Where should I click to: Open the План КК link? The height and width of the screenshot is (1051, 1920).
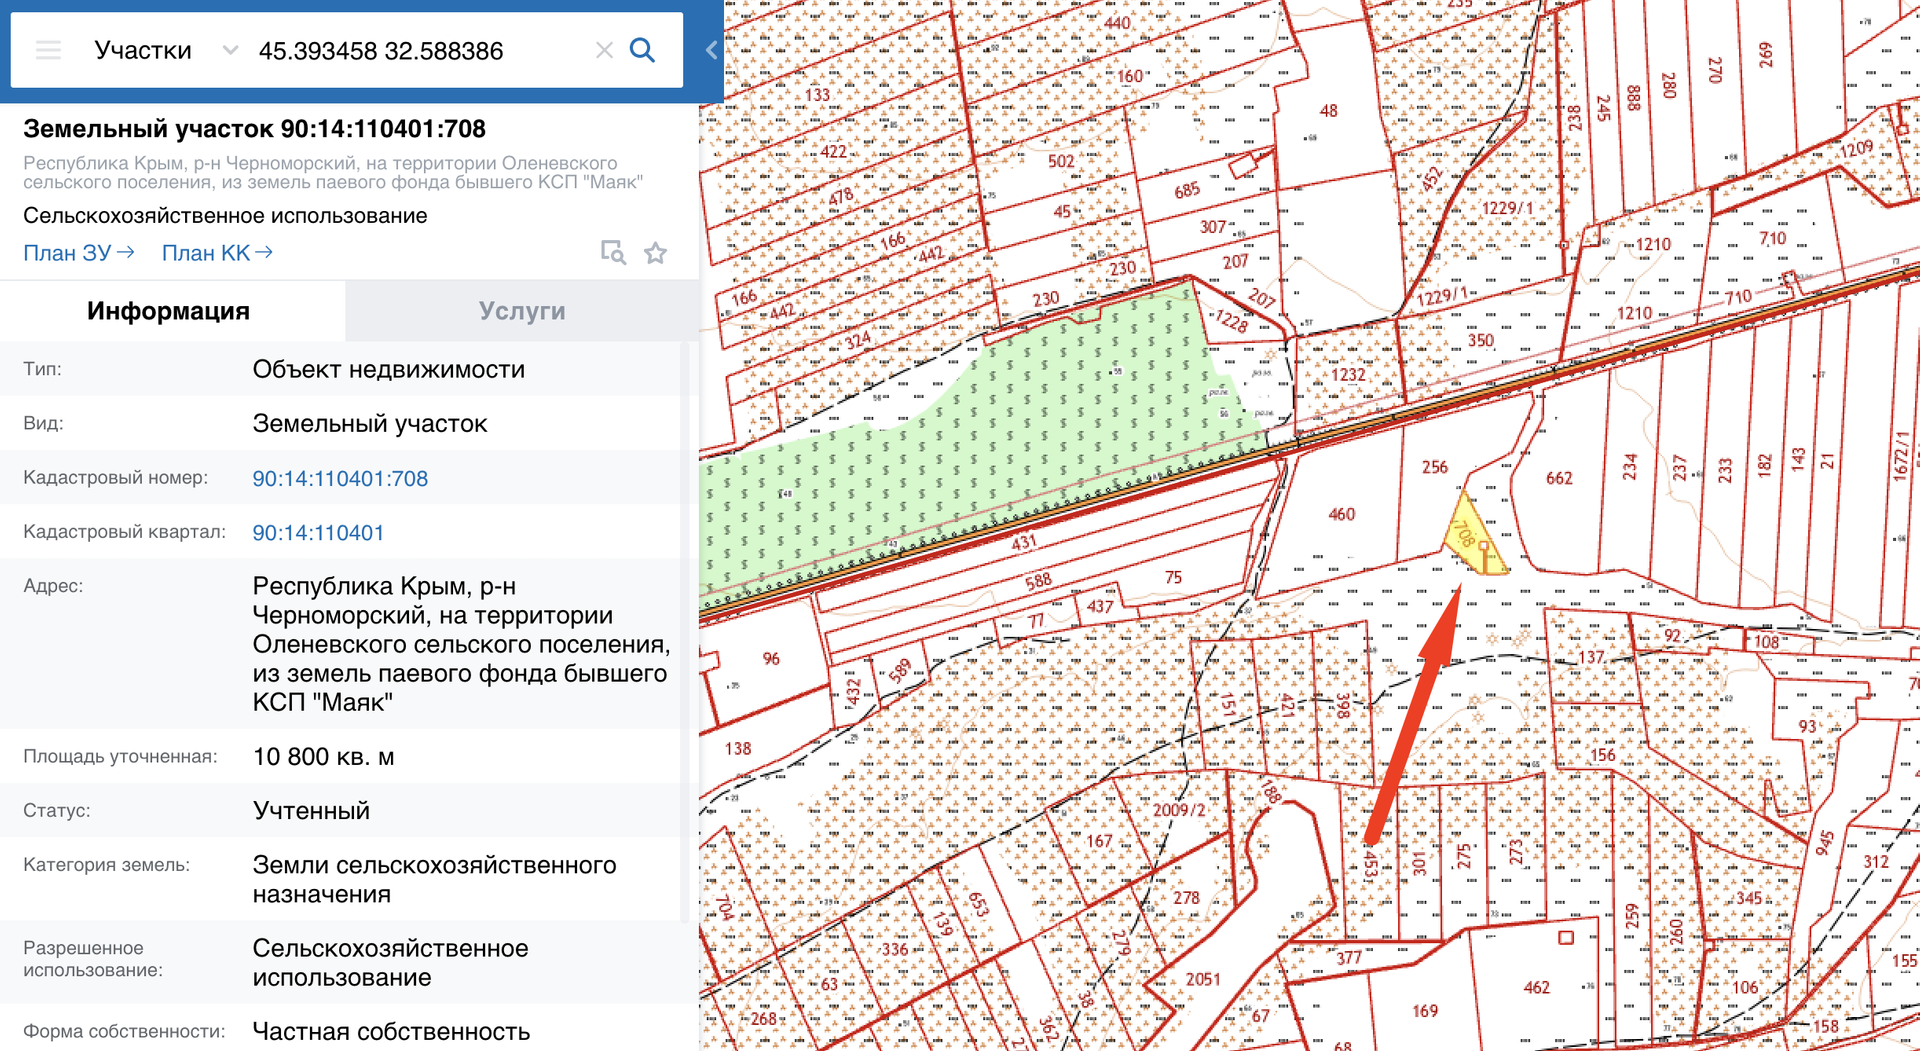tap(217, 253)
